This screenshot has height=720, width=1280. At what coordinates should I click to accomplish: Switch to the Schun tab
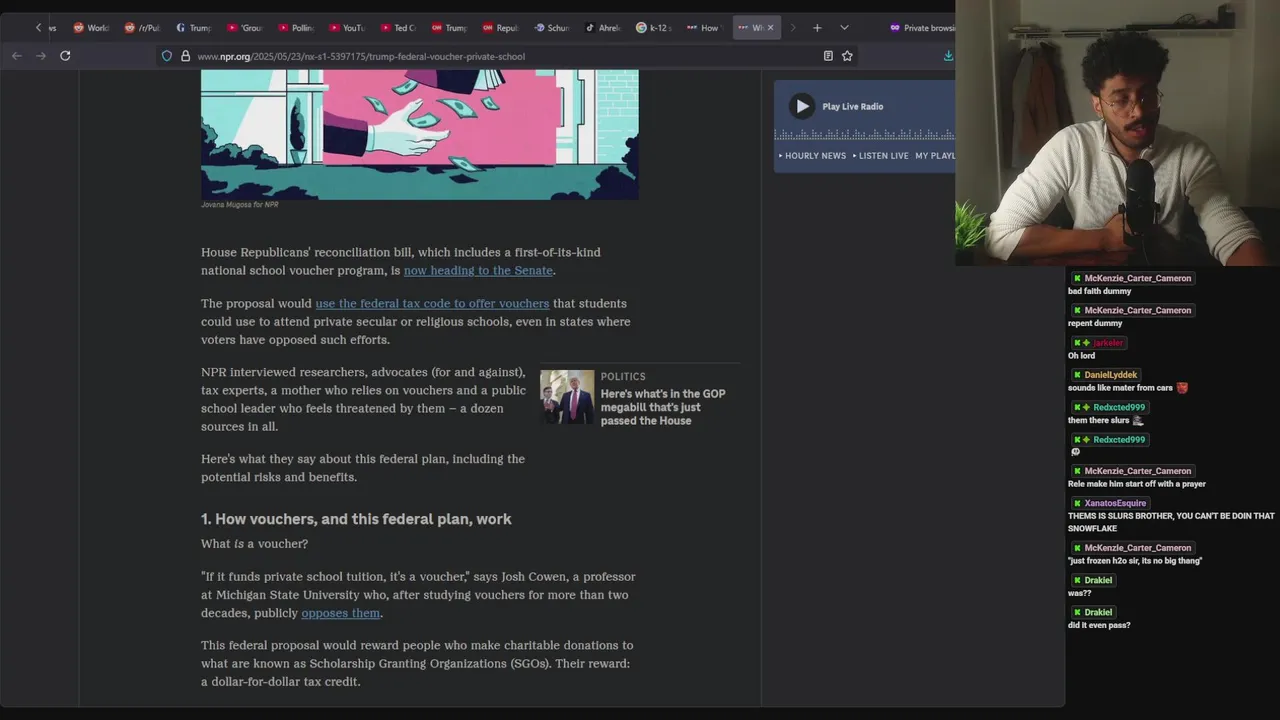tap(552, 28)
